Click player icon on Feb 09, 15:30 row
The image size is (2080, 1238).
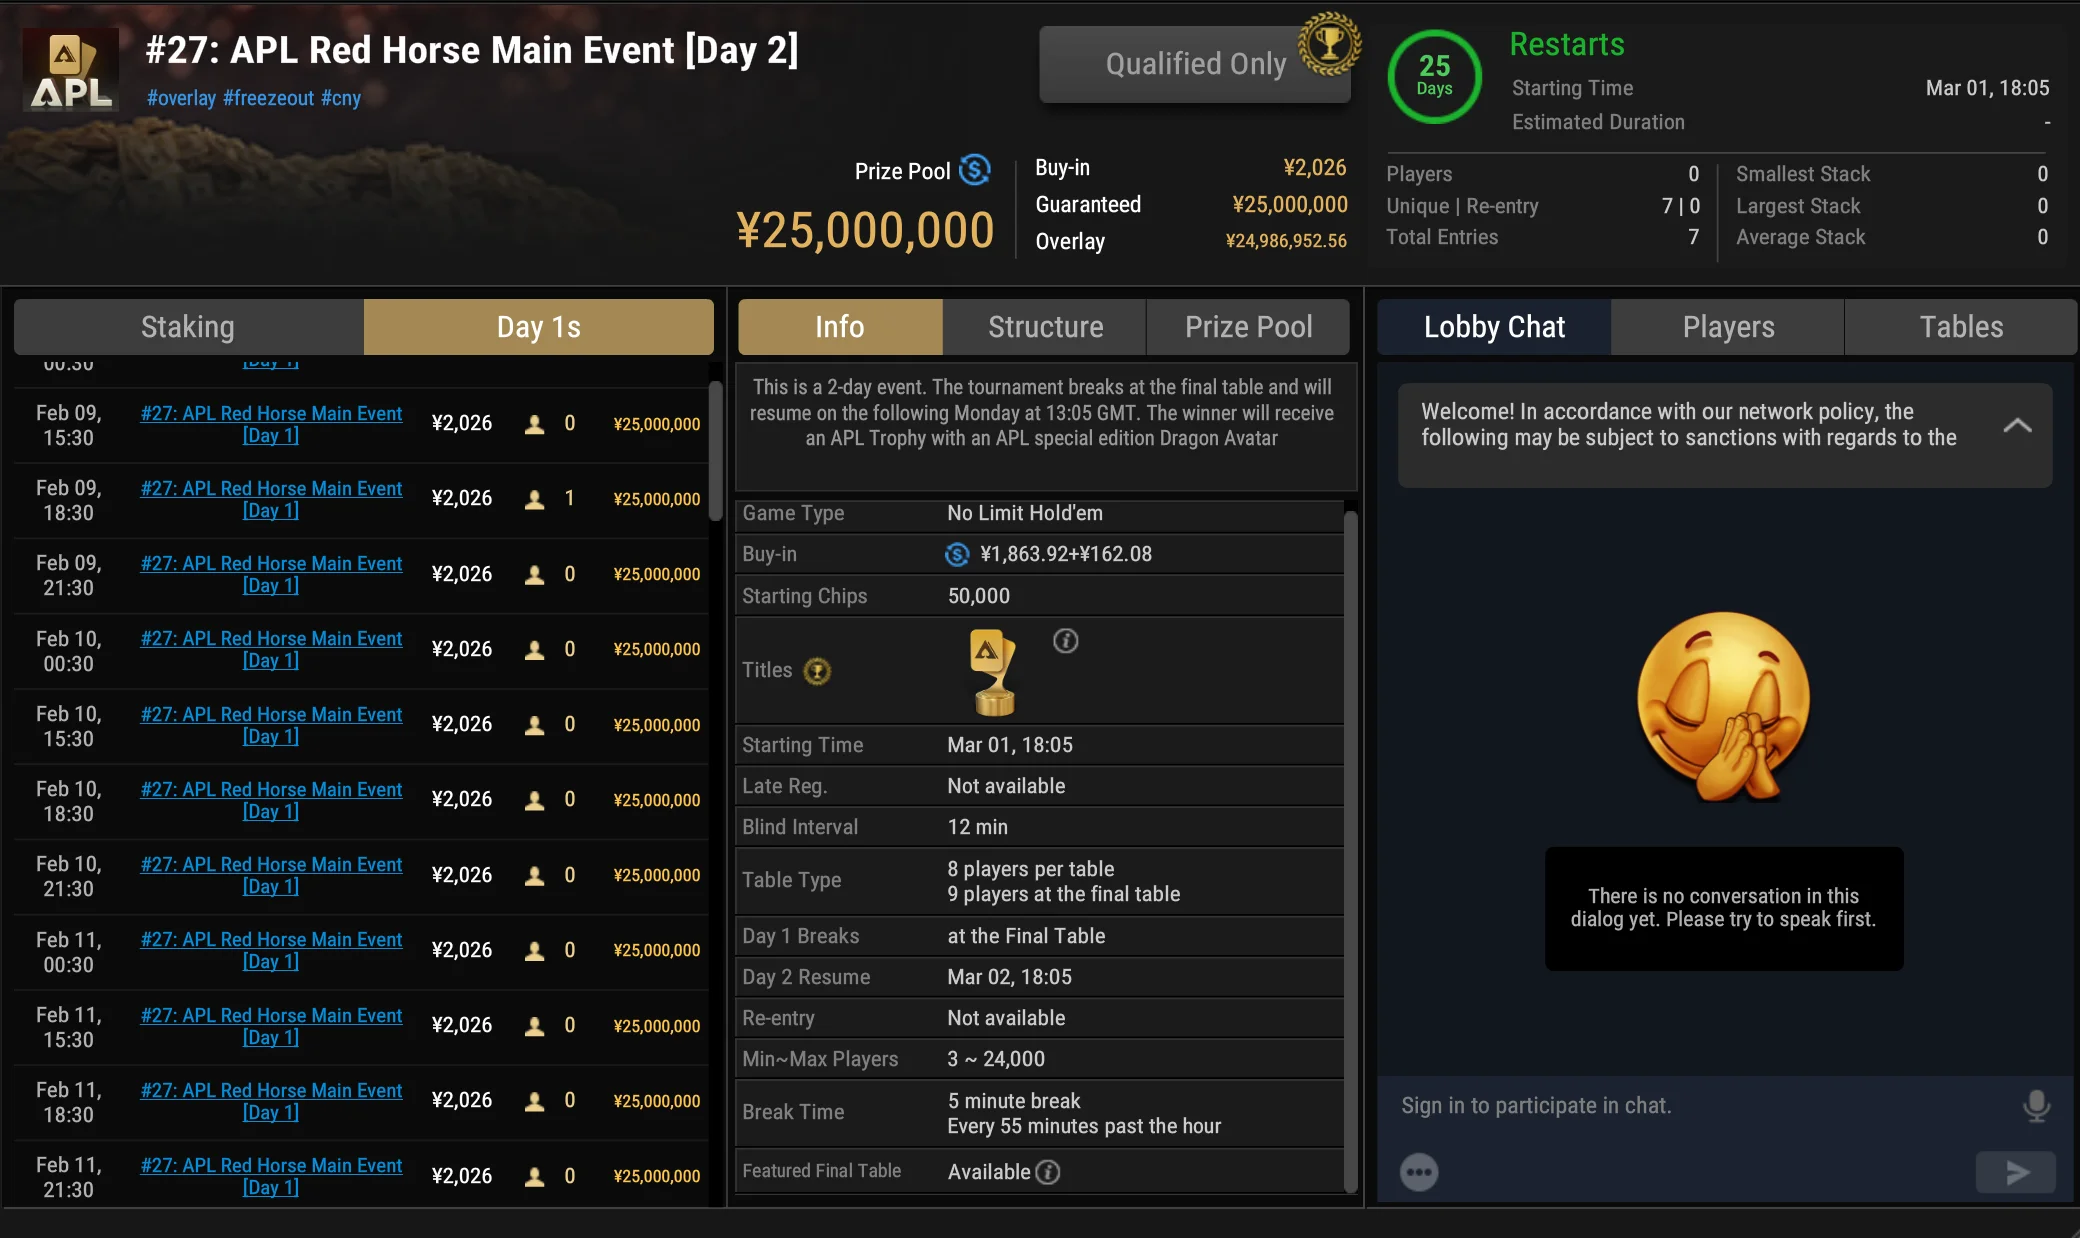[535, 424]
